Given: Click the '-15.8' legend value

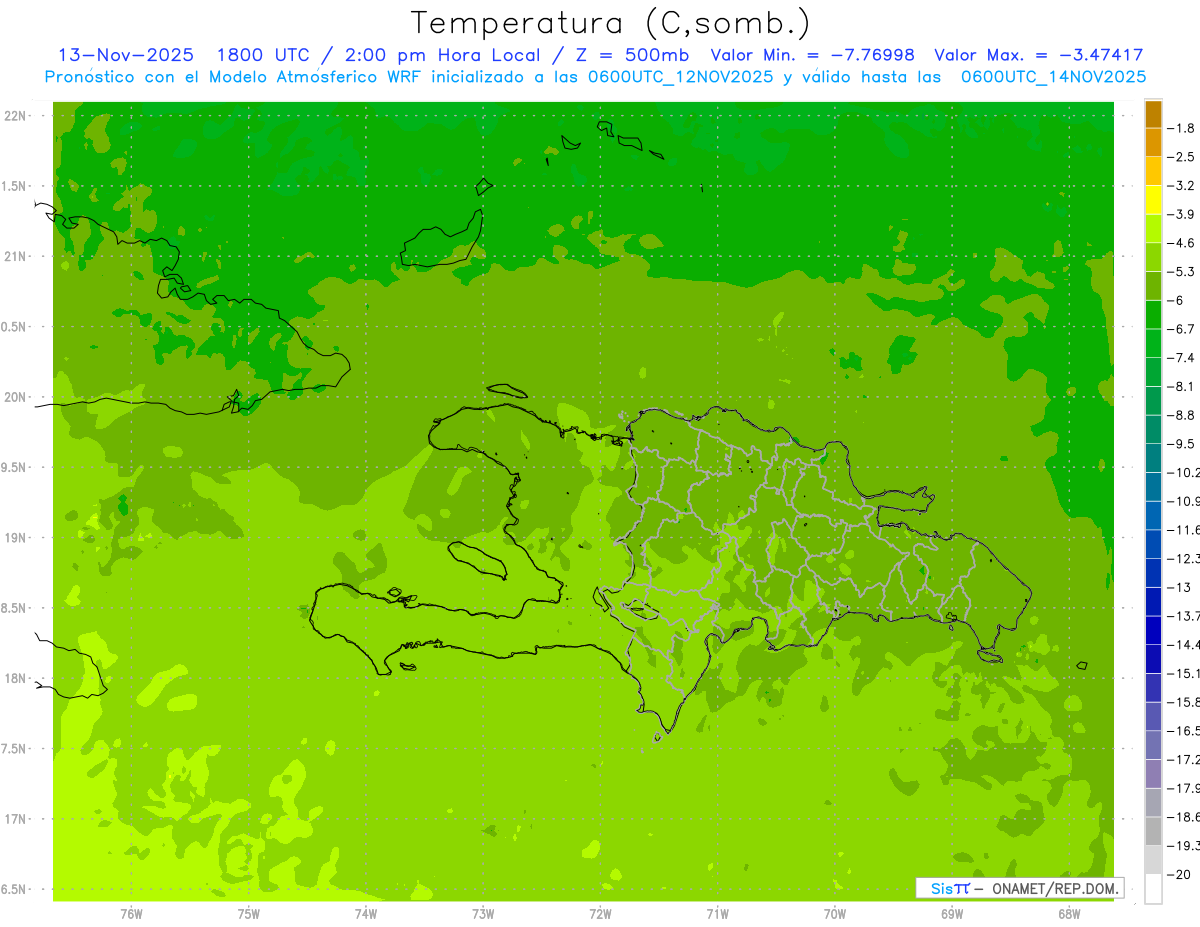Looking at the screenshot, I should (x=1184, y=702).
